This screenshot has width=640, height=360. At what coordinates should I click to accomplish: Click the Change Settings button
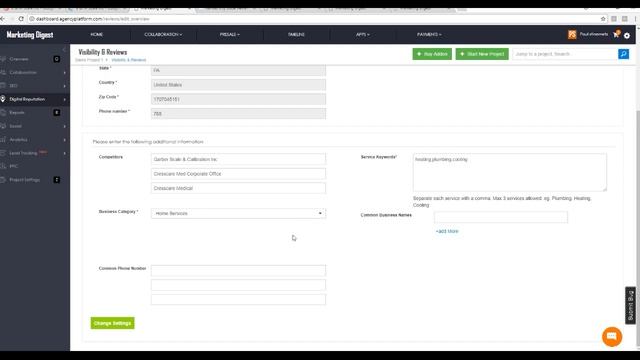point(112,323)
